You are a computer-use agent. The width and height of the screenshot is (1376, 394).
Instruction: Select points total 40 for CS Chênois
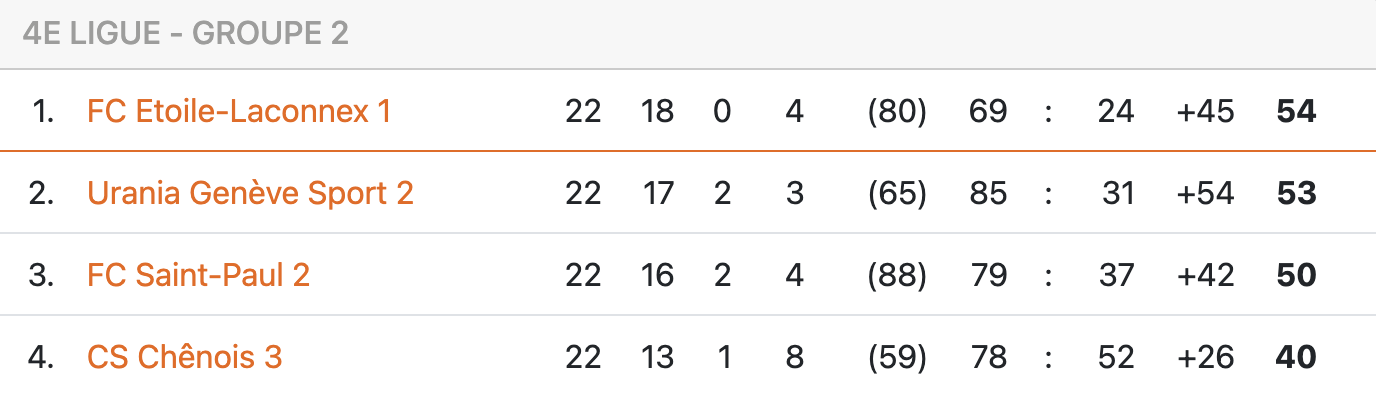1297,357
